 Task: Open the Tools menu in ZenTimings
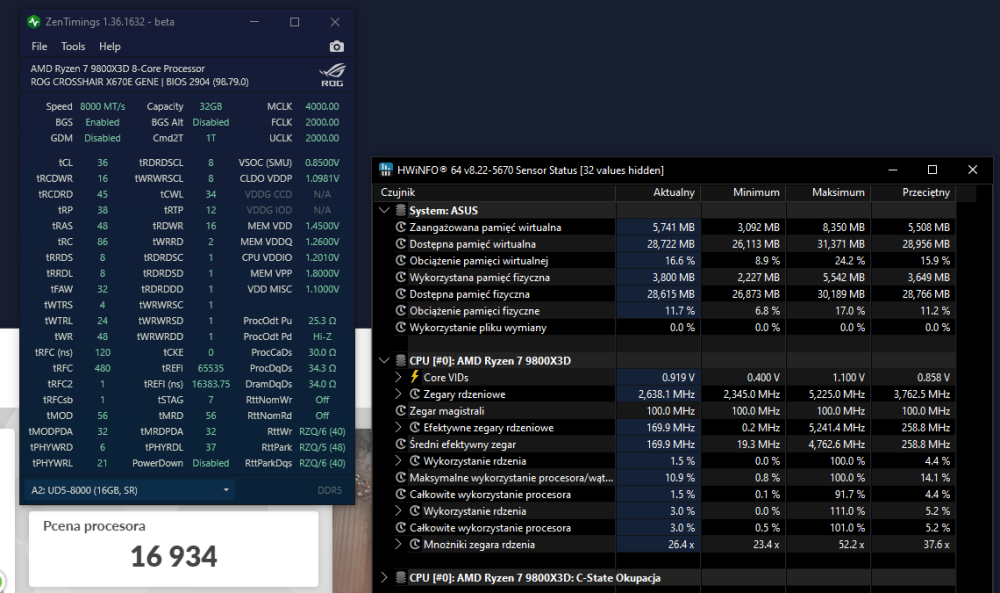click(73, 47)
